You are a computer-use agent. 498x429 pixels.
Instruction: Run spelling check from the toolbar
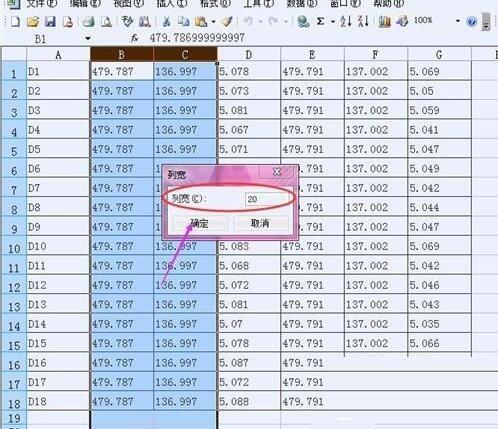click(x=127, y=21)
